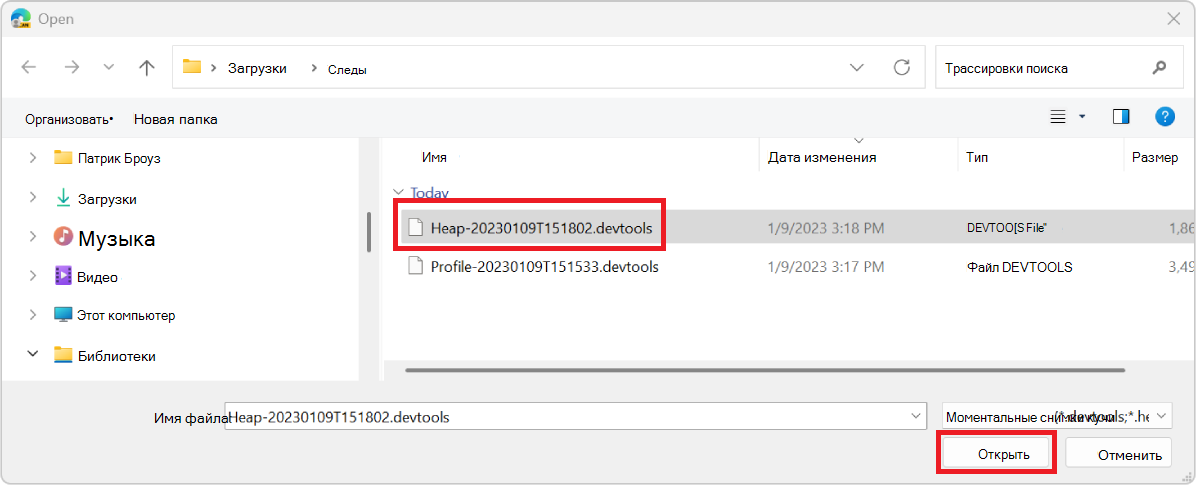Collapse the Библиотеки tree node
The width and height of the screenshot is (1196, 485).
click(33, 354)
